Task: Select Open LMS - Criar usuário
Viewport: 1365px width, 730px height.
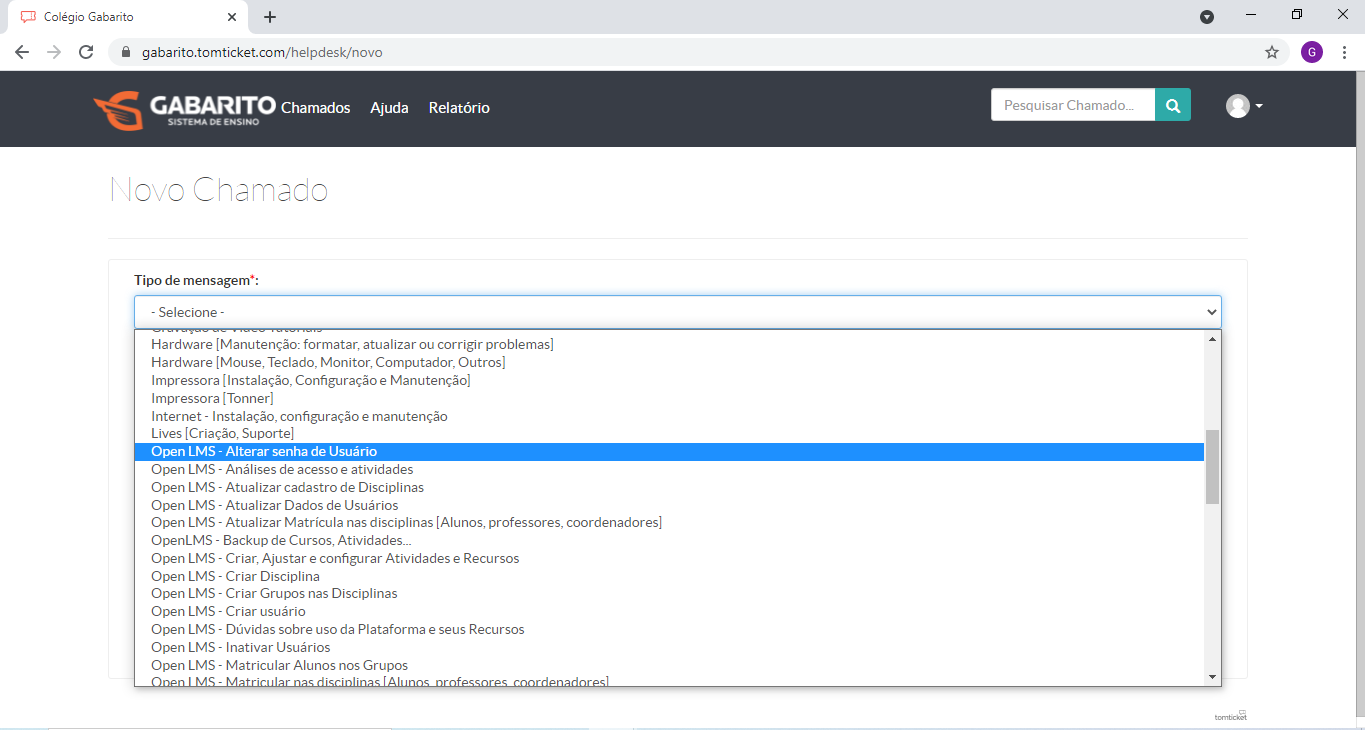Action: point(669,612)
